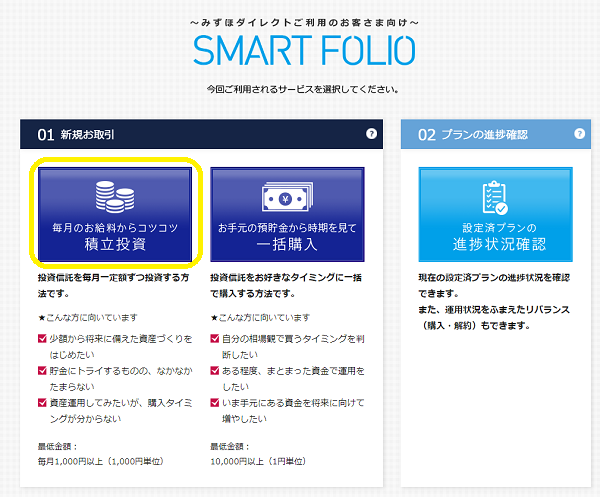Click help icon in プランの進捗確認 header

(579, 134)
